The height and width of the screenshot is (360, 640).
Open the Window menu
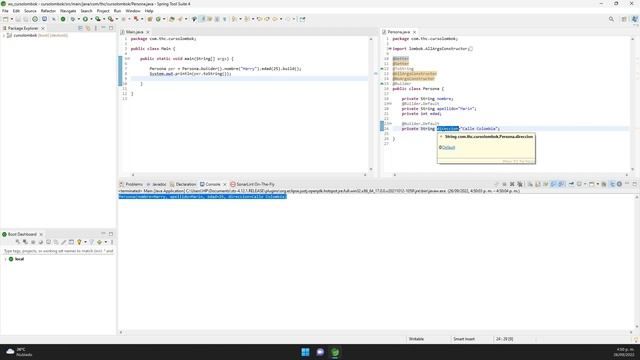point(133,11)
